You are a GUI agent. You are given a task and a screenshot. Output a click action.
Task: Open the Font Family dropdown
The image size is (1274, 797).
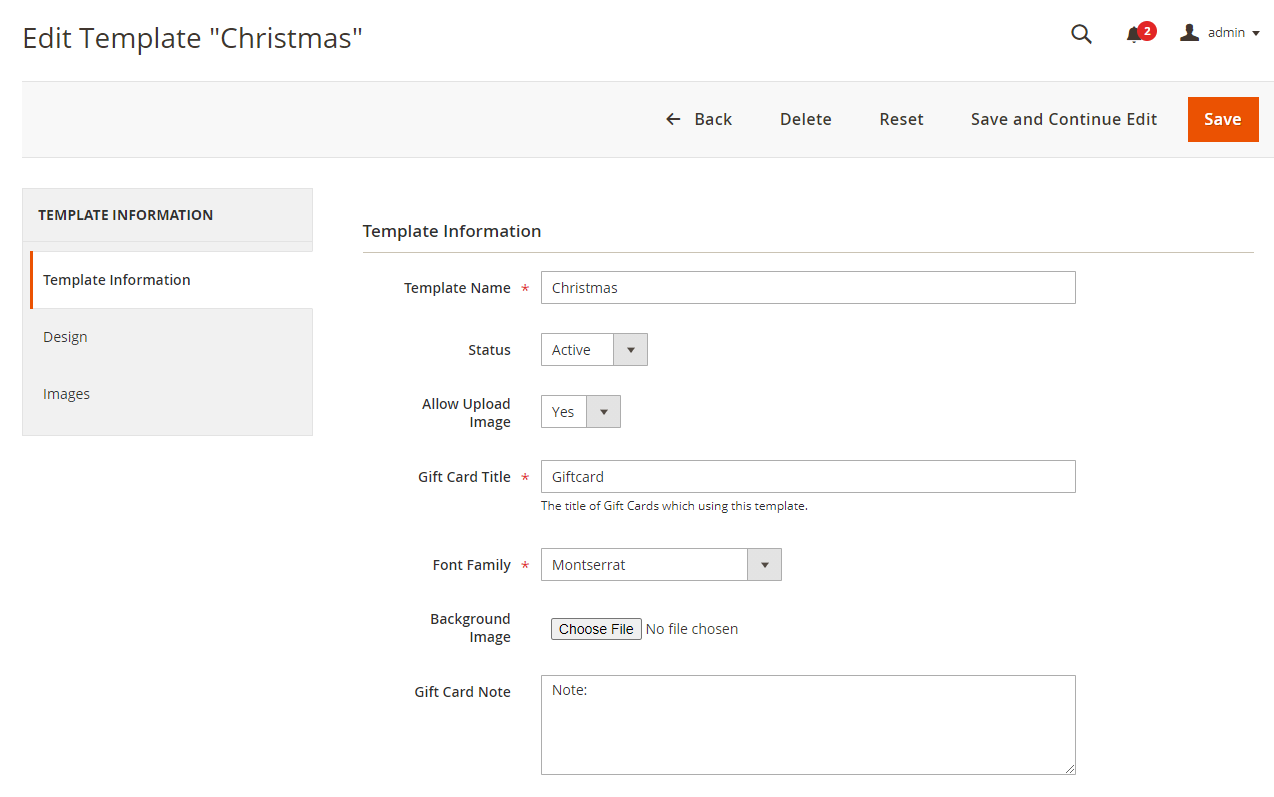pyautogui.click(x=764, y=564)
